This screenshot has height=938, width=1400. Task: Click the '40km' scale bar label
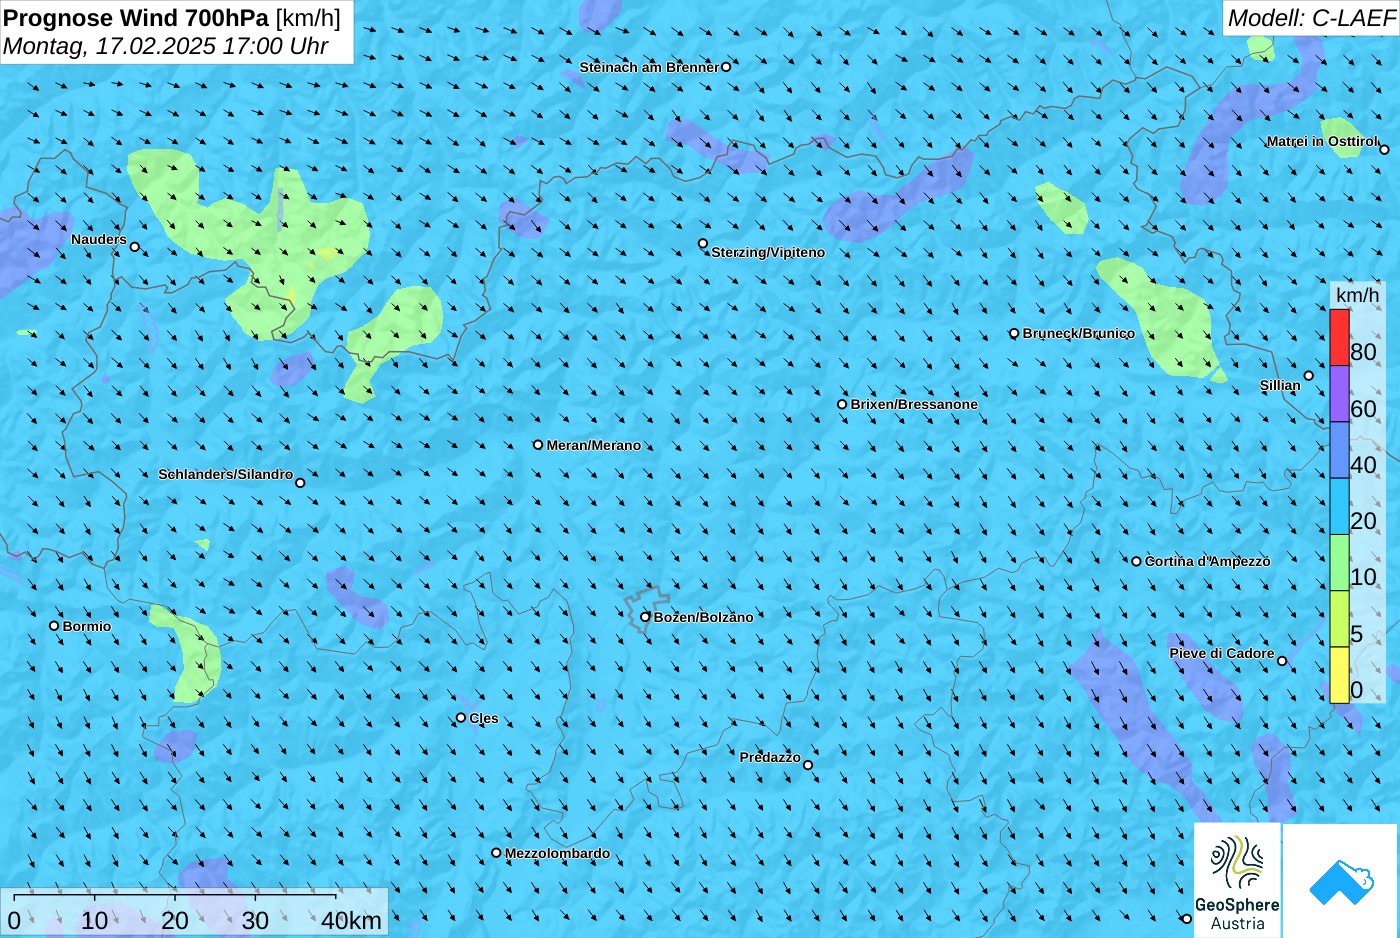351,920
